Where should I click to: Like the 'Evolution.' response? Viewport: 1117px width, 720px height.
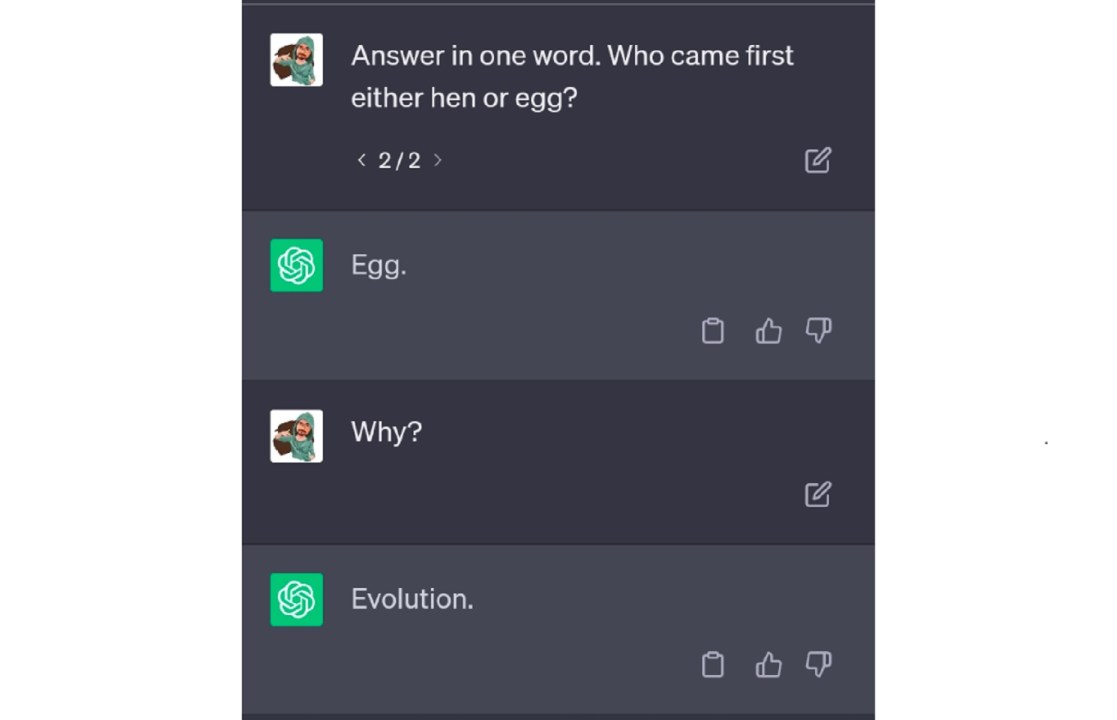pyautogui.click(x=768, y=665)
